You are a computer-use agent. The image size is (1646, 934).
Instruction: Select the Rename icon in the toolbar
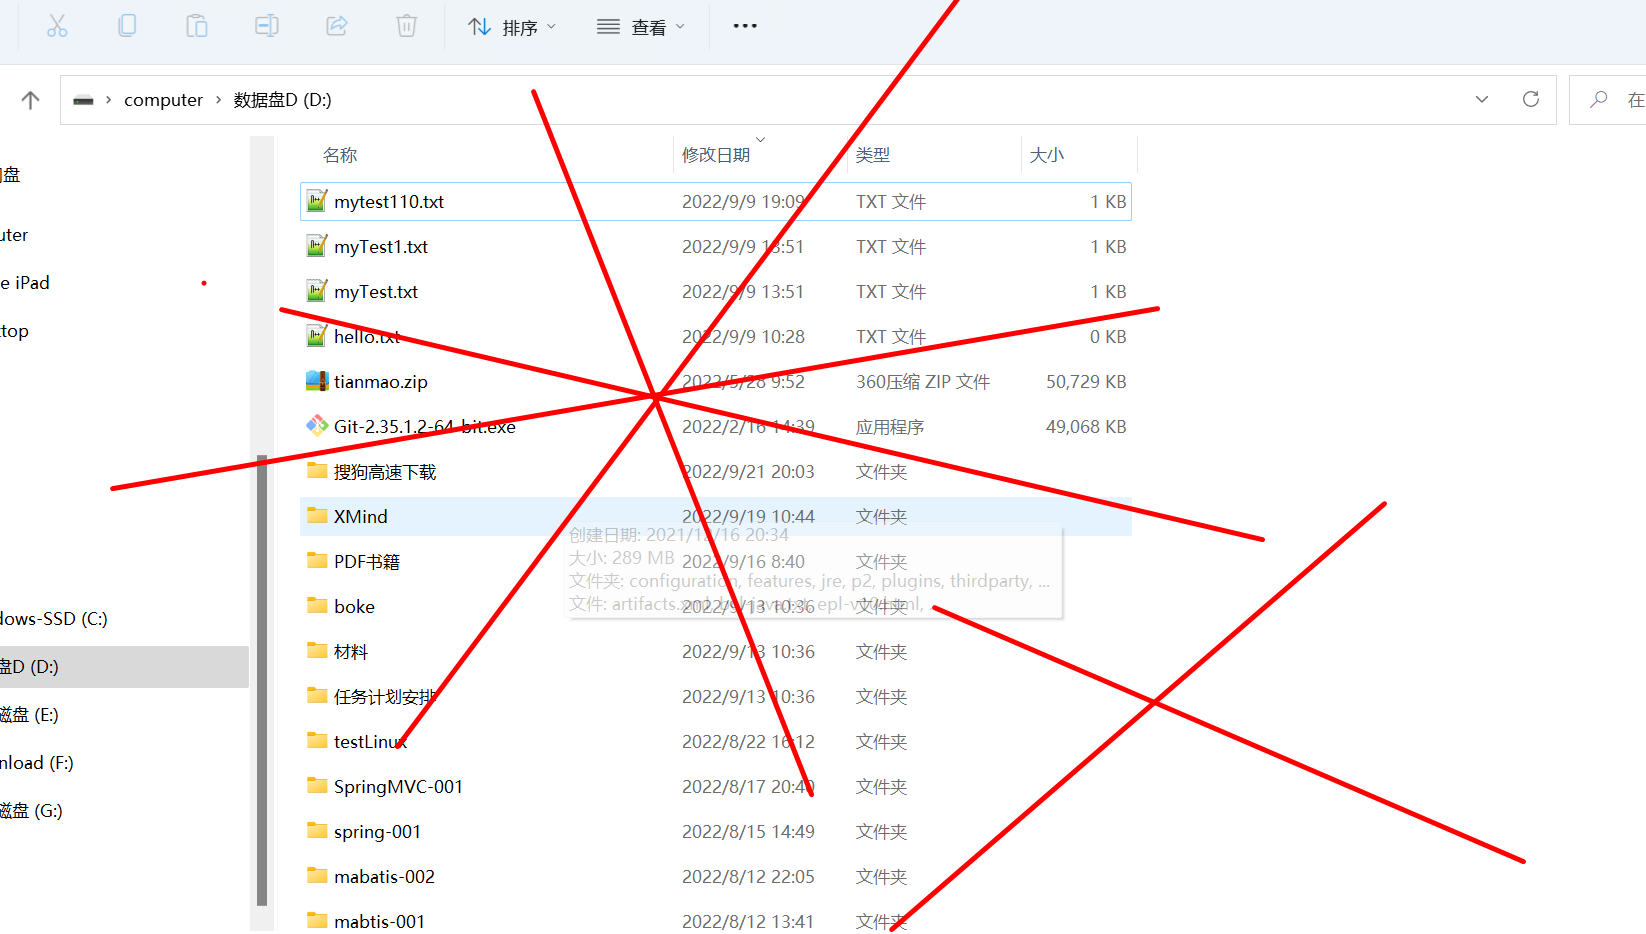click(266, 26)
